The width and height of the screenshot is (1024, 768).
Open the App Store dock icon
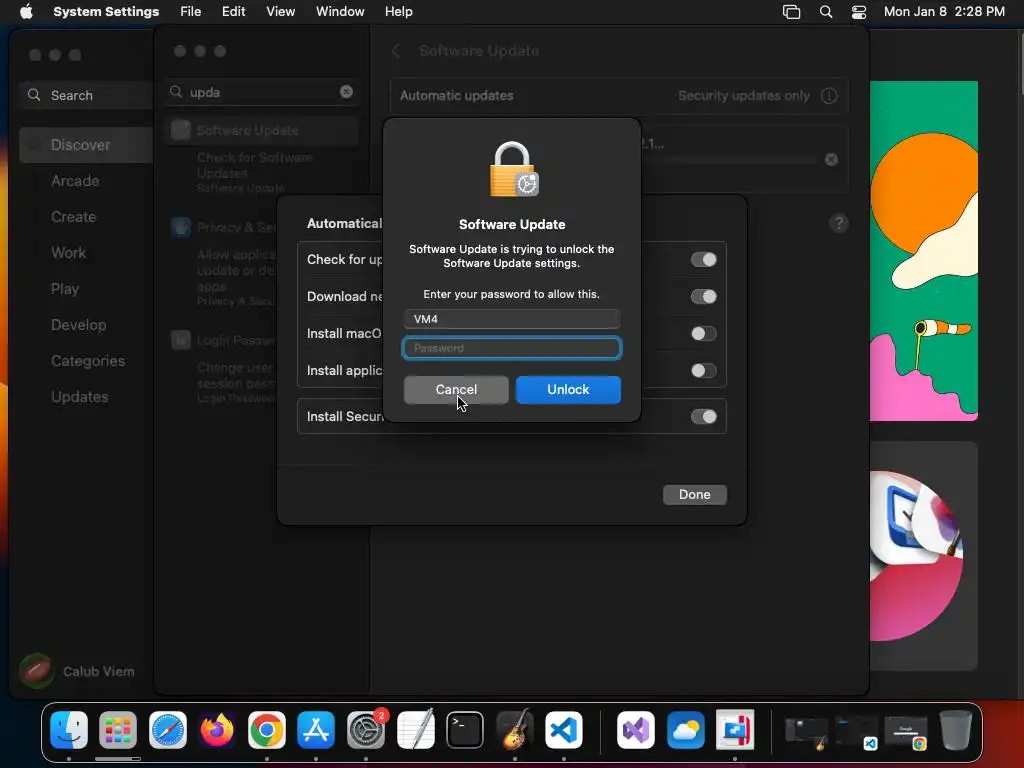316,730
